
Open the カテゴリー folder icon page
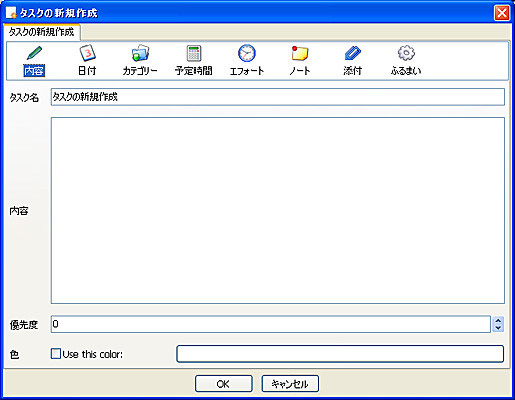click(x=140, y=53)
